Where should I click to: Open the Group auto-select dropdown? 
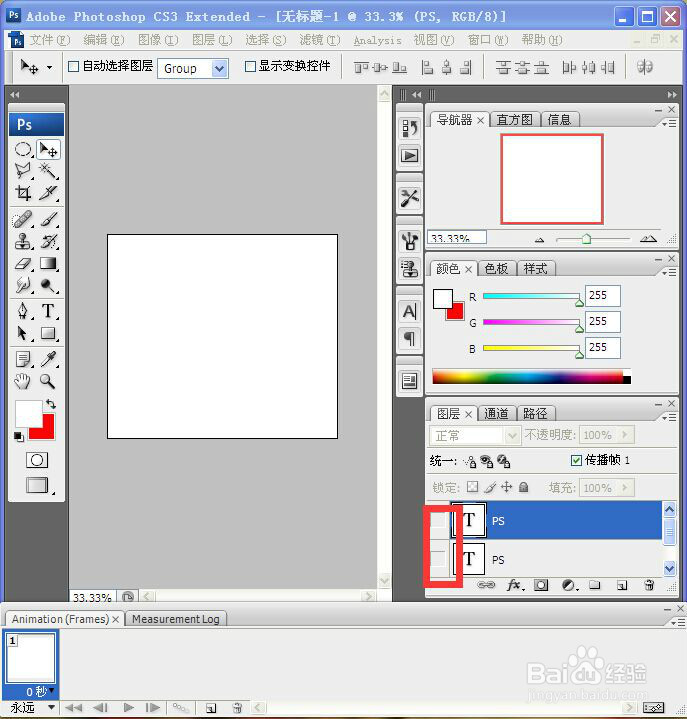tap(220, 69)
